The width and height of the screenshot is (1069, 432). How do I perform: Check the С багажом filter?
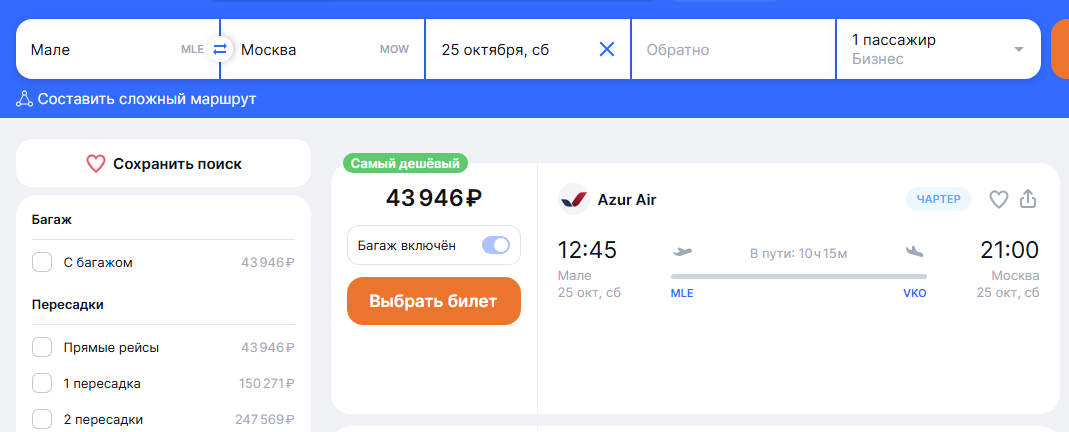pos(42,262)
